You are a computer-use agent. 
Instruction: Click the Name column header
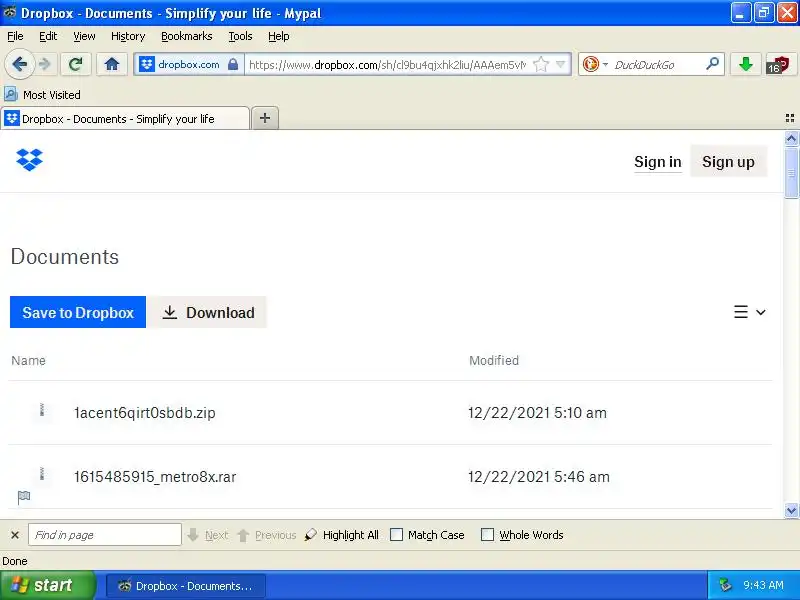[x=29, y=360]
